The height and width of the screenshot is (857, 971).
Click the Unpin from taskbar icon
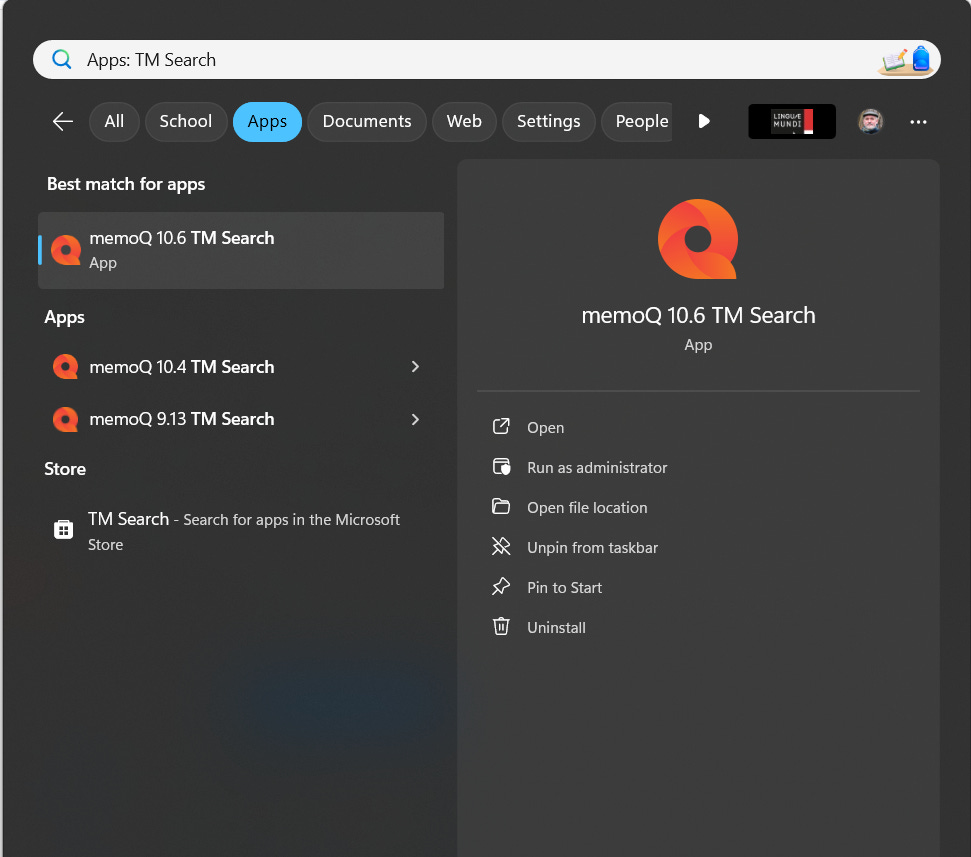pyautogui.click(x=501, y=546)
